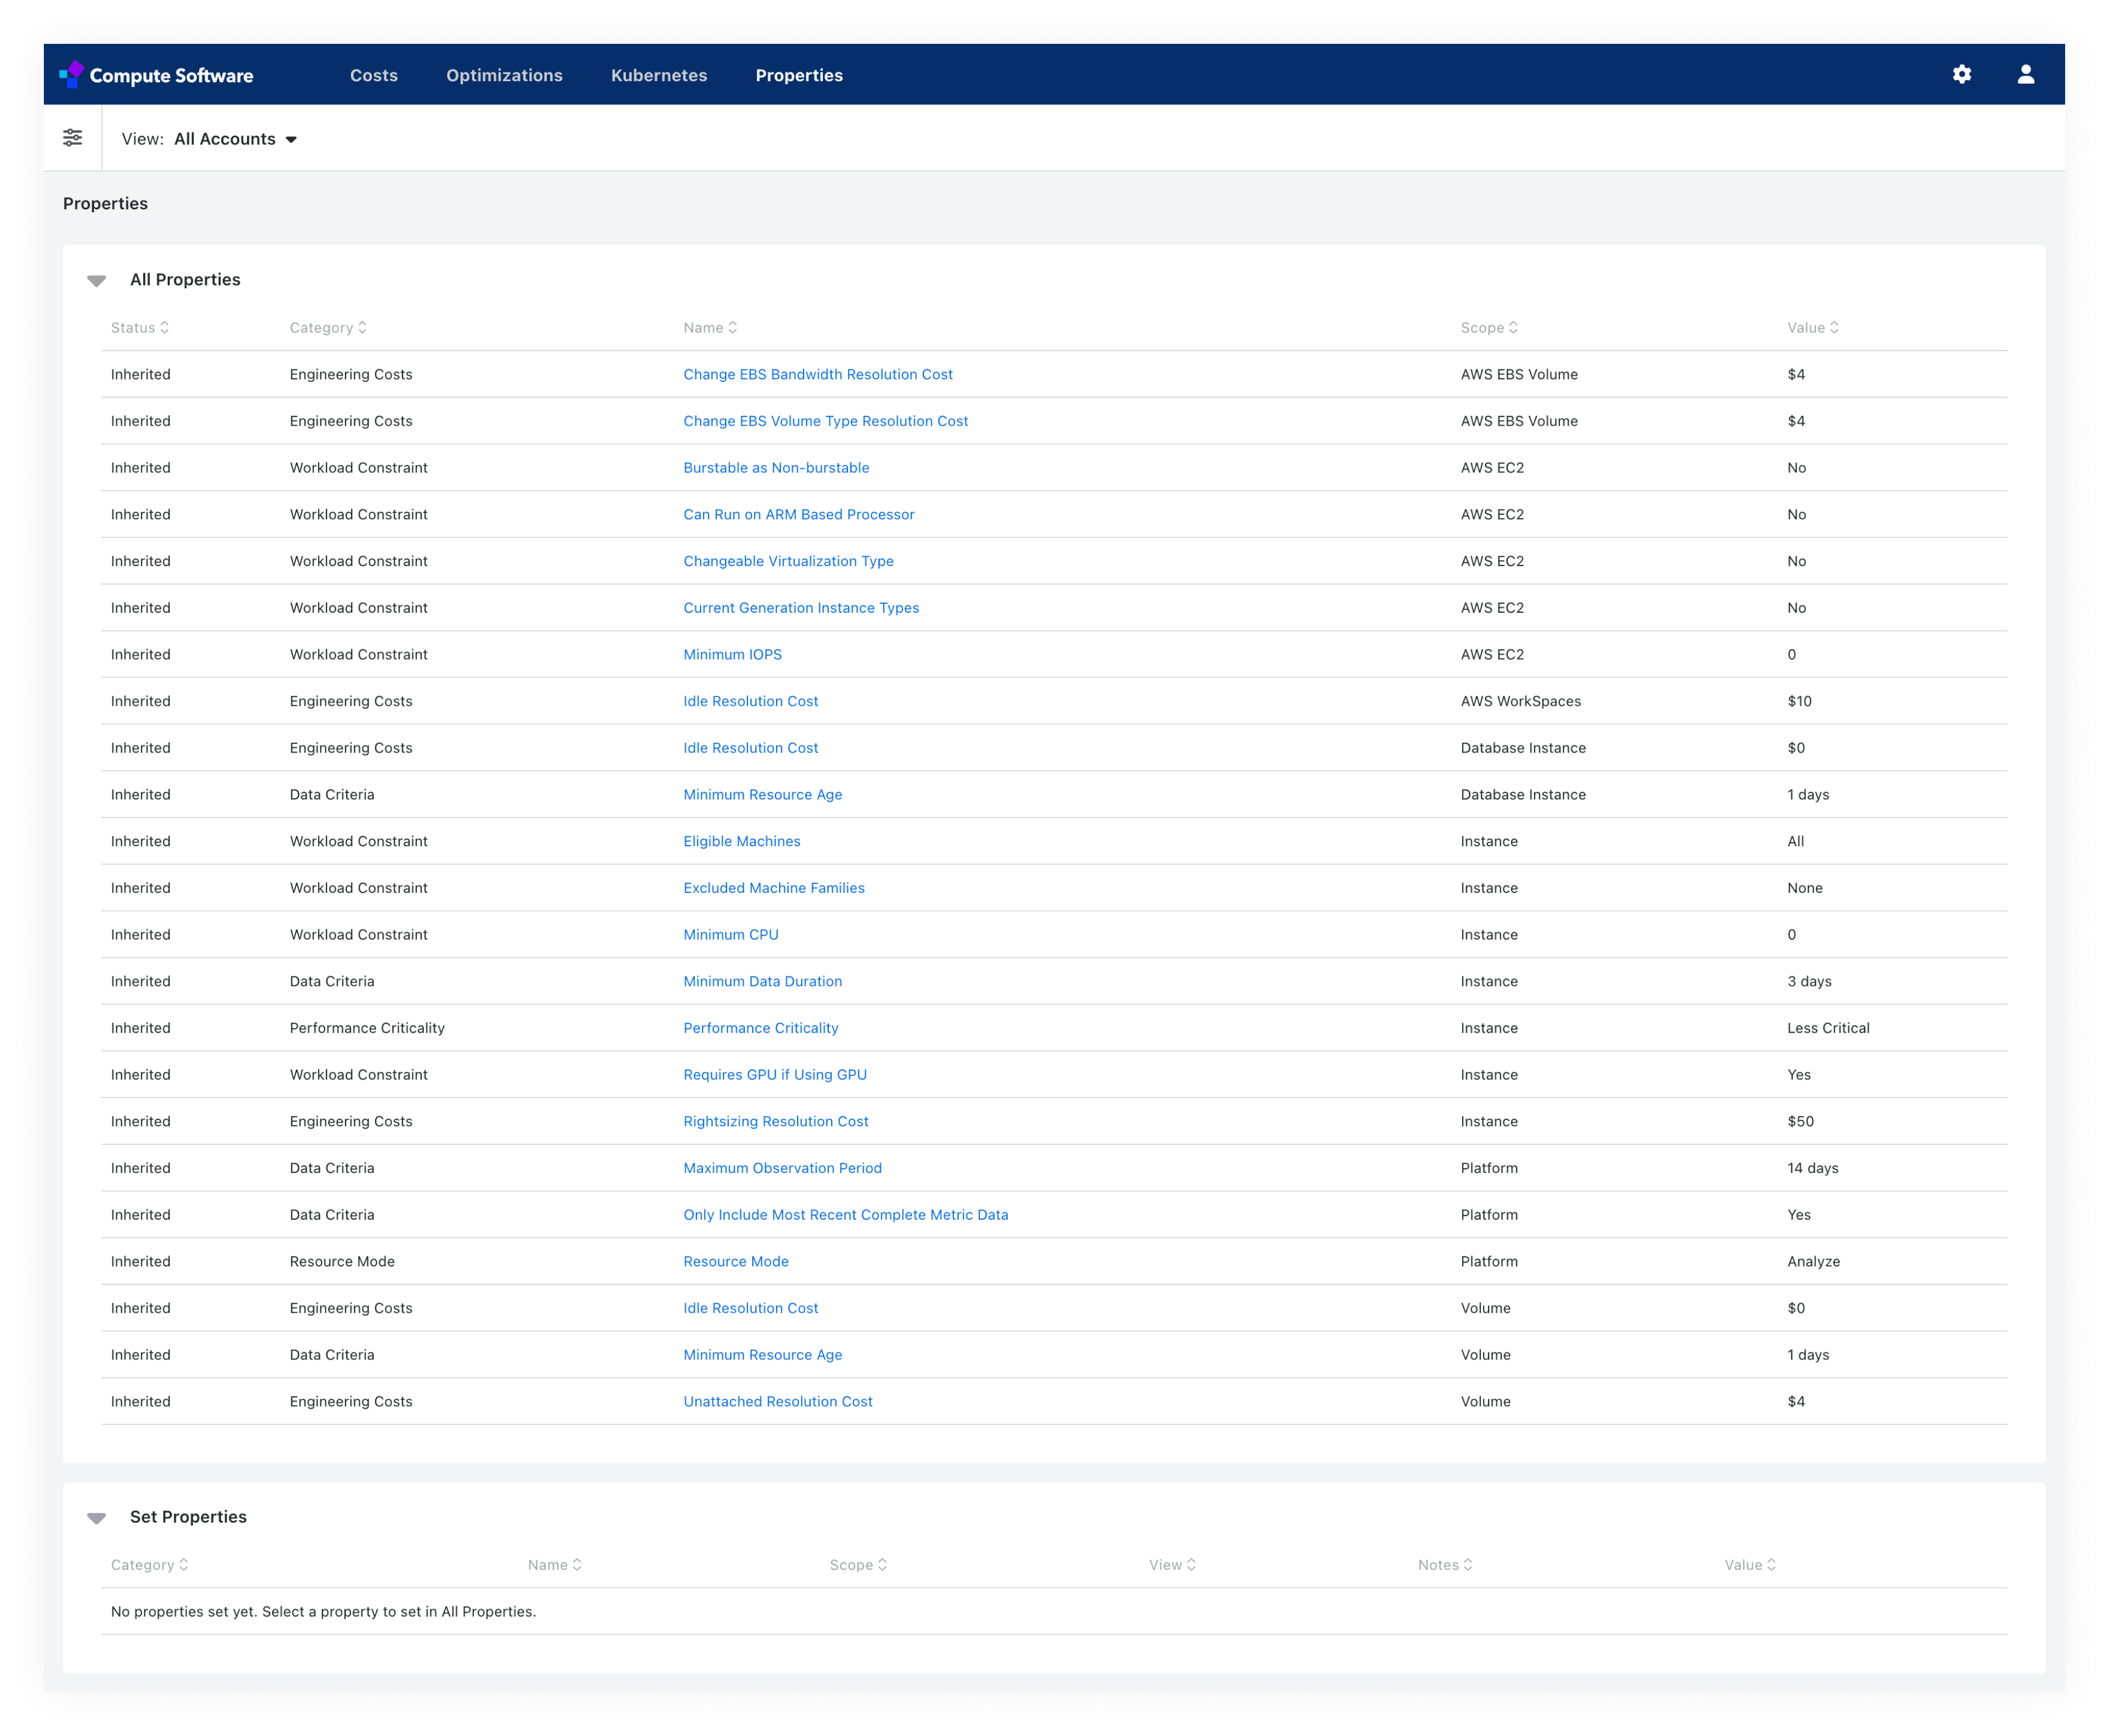Viewport: 2109px width, 1736px height.
Task: Click the '$50' value cell
Action: 1800,1121
